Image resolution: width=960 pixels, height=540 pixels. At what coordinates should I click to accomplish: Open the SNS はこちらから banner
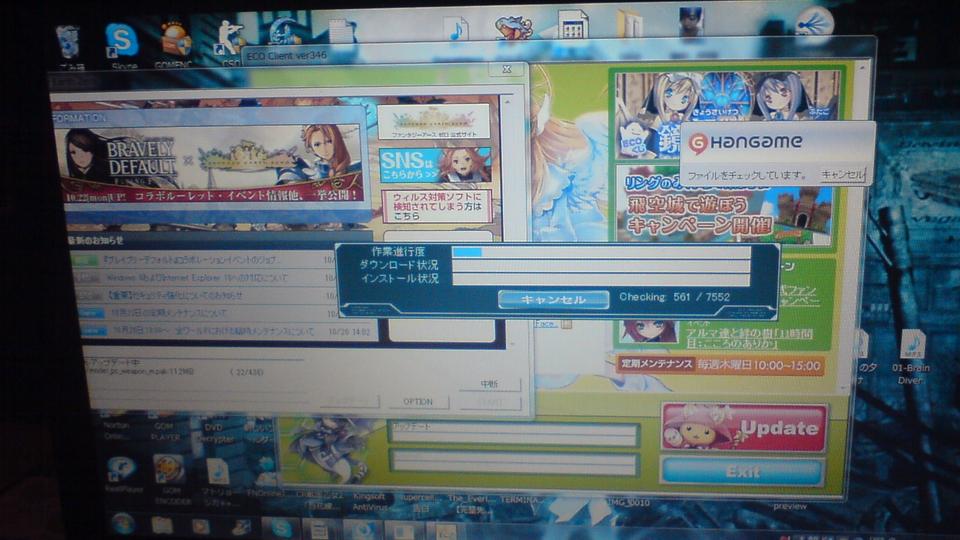435,165
